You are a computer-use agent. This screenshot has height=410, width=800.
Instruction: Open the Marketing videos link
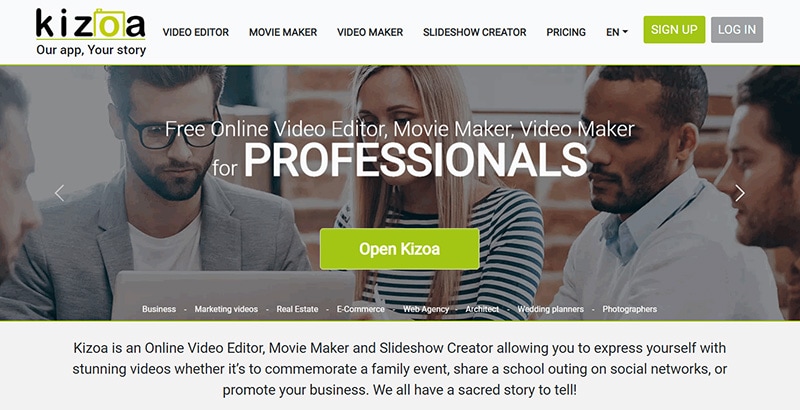[226, 309]
